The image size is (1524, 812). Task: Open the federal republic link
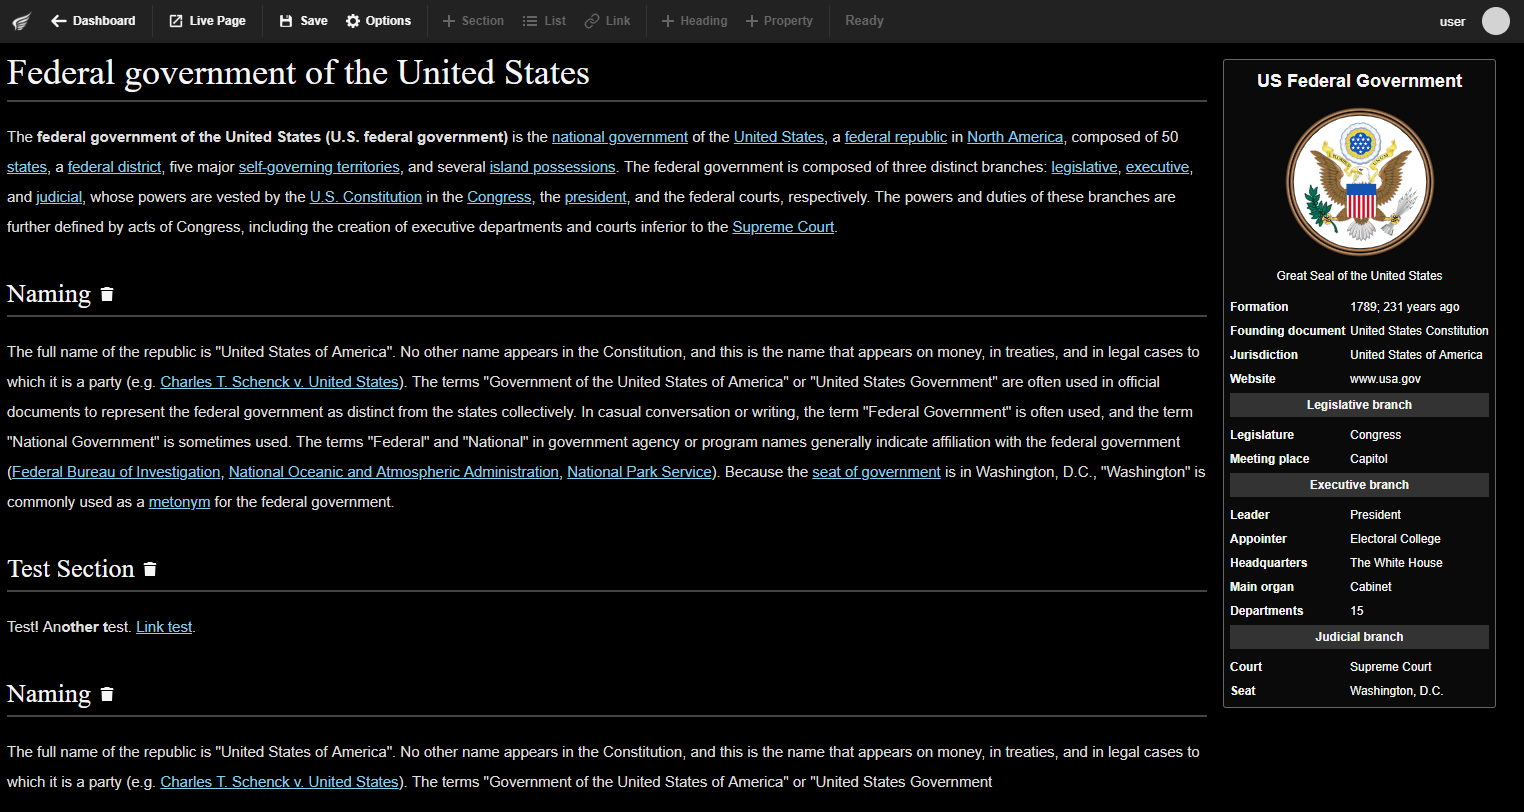(x=896, y=137)
